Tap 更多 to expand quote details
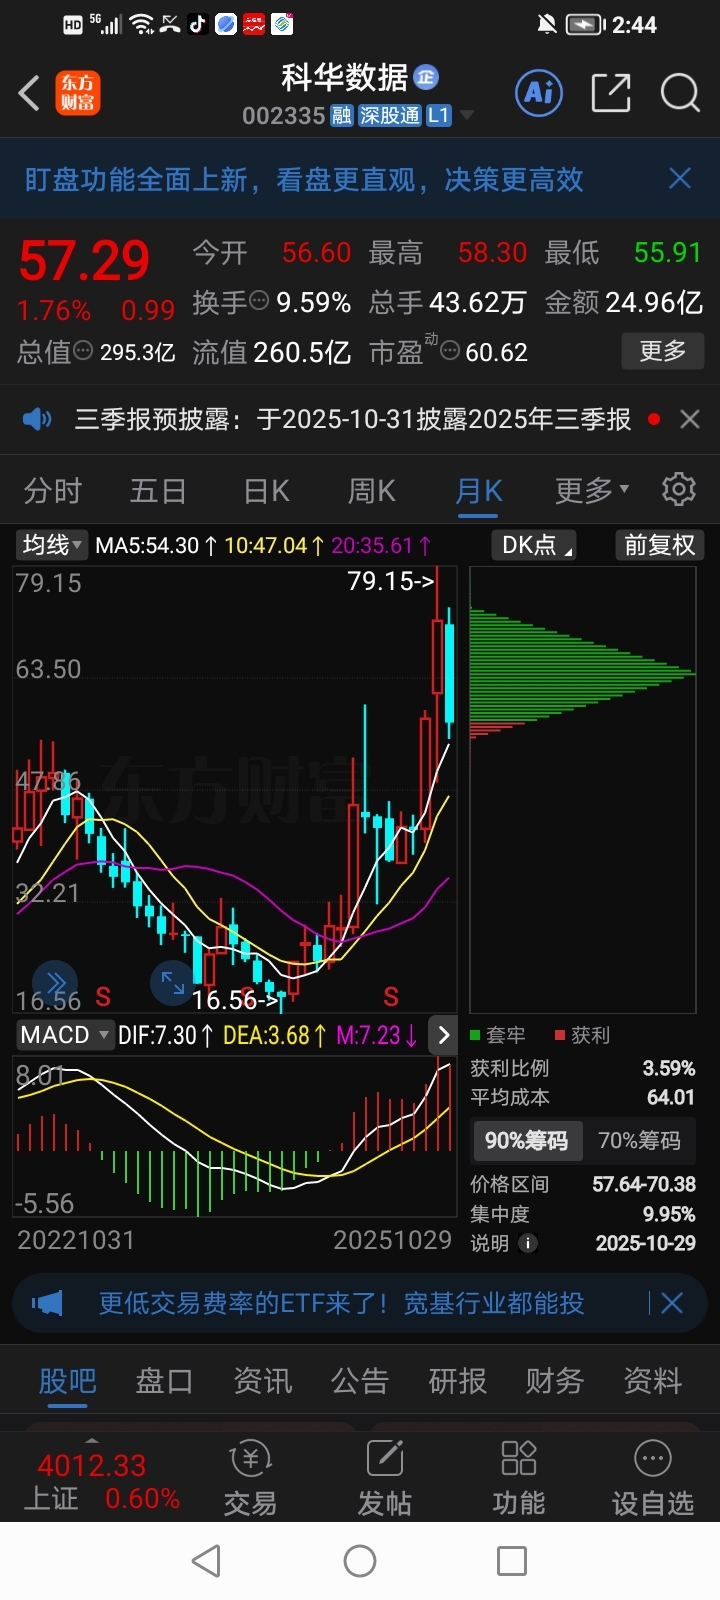The width and height of the screenshot is (720, 1600). [x=663, y=351]
